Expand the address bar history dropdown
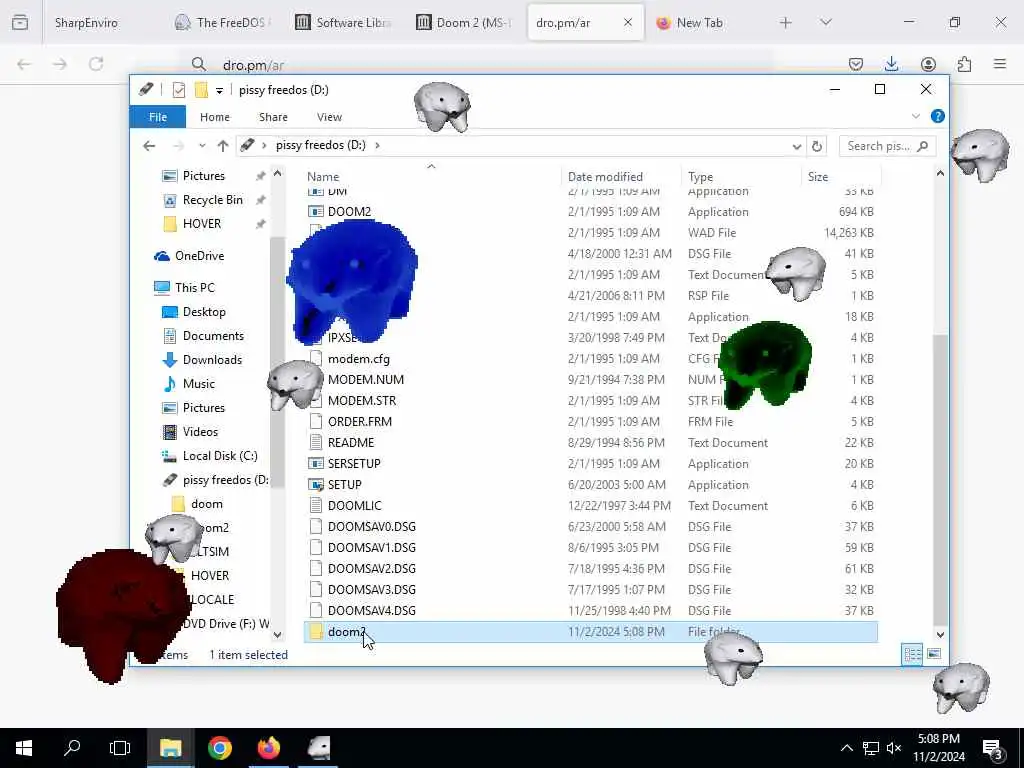The width and height of the screenshot is (1024, 768). point(796,146)
